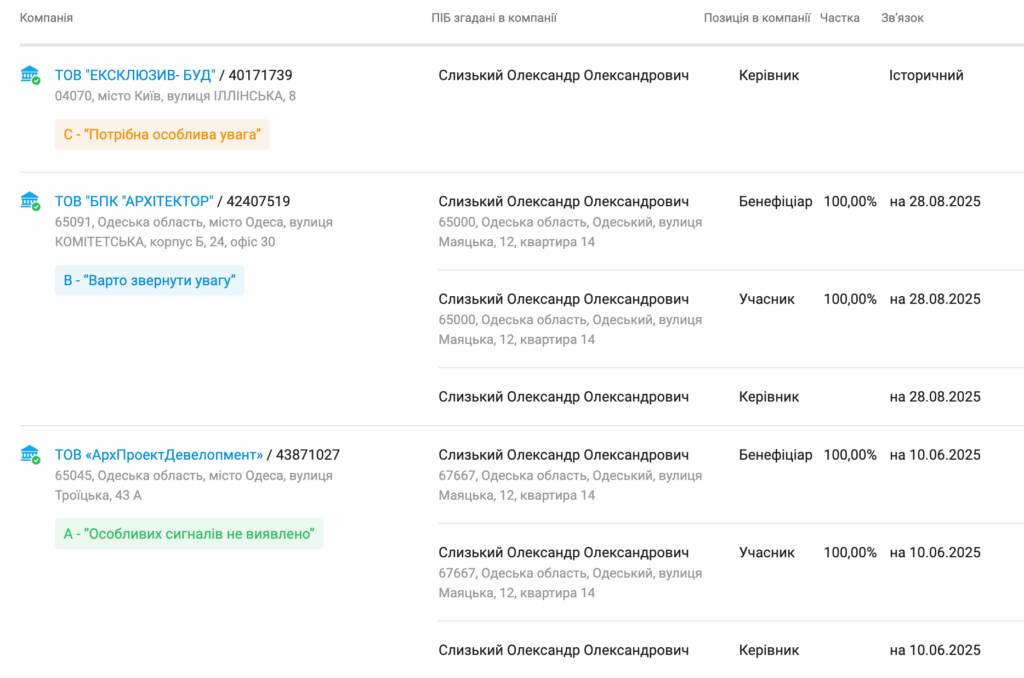
Task: Click the Керівник entry dated 10.06.2025
Action: (x=769, y=650)
